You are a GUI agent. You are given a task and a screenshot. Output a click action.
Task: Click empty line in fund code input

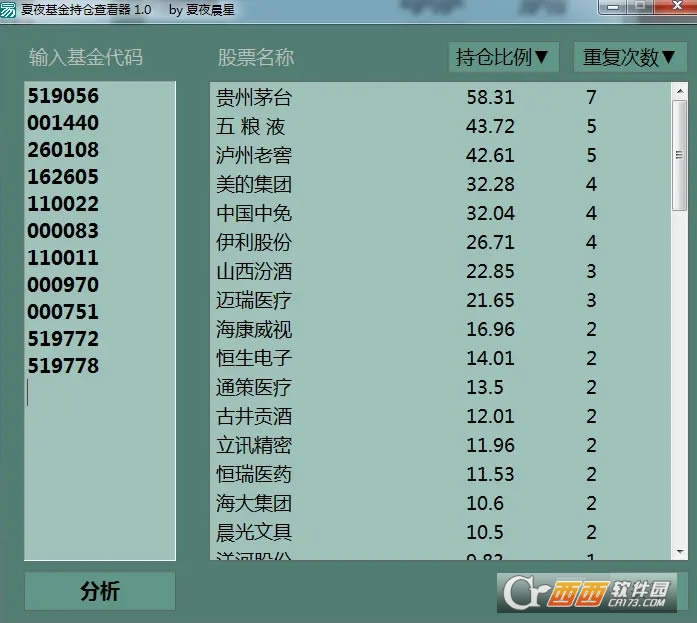(100, 393)
